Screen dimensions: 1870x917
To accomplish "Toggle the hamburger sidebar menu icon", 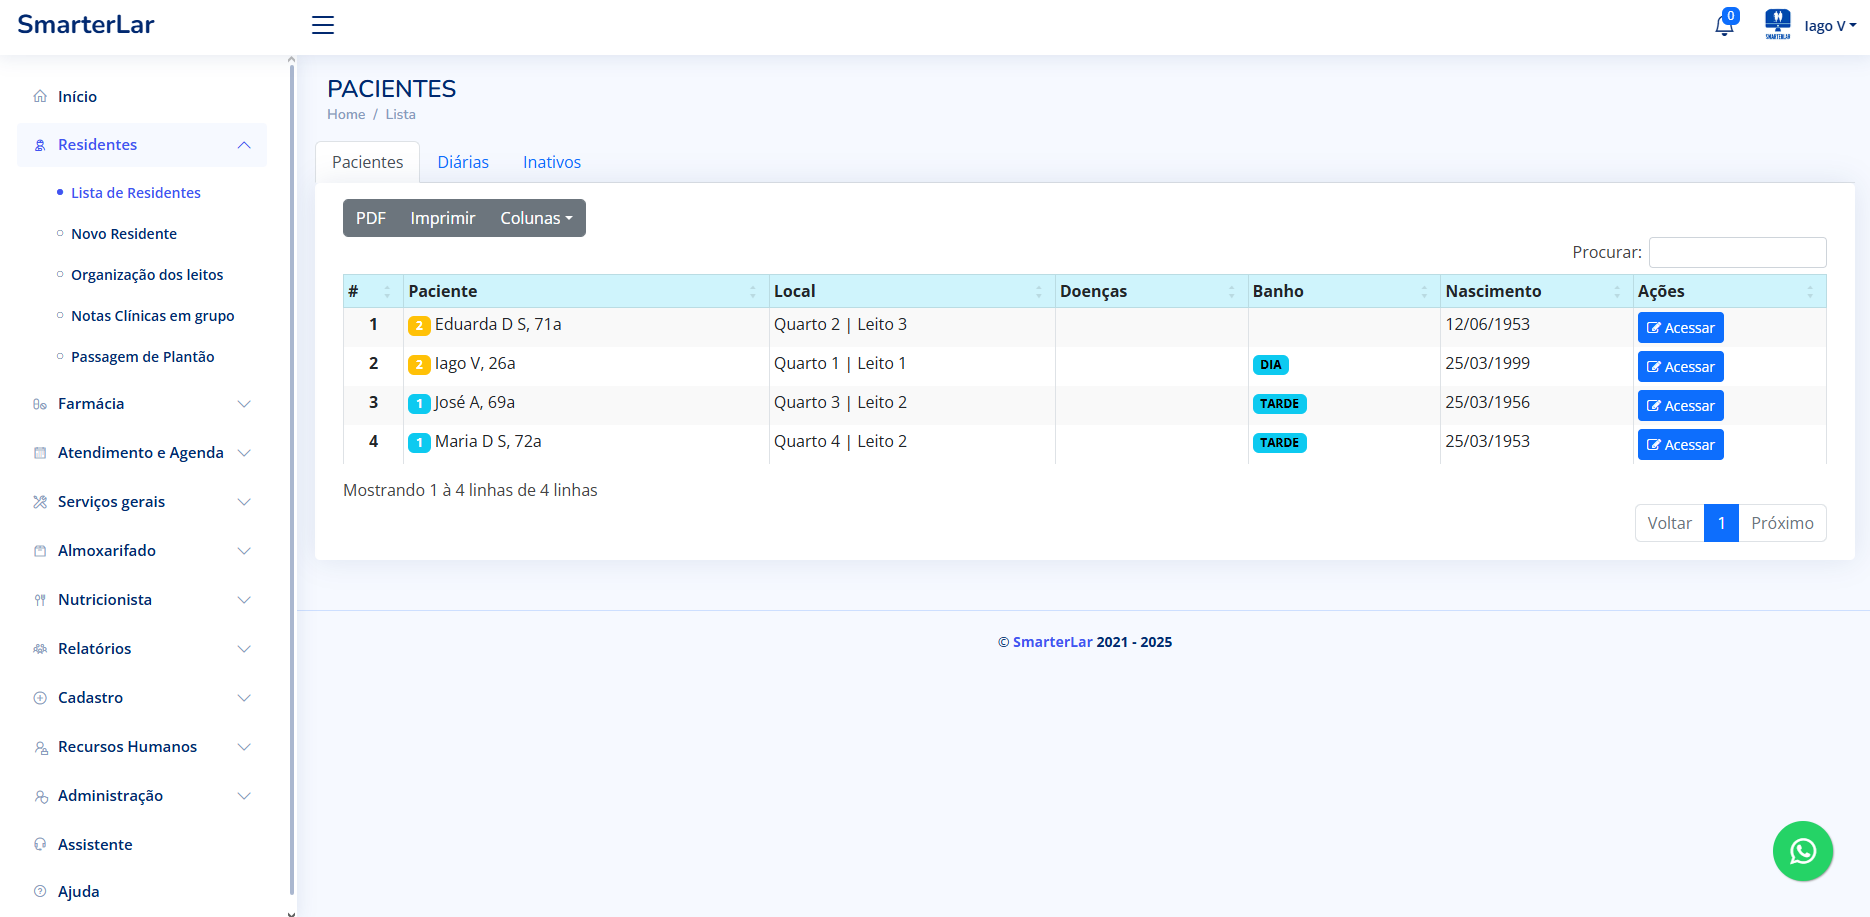I will pos(323,25).
